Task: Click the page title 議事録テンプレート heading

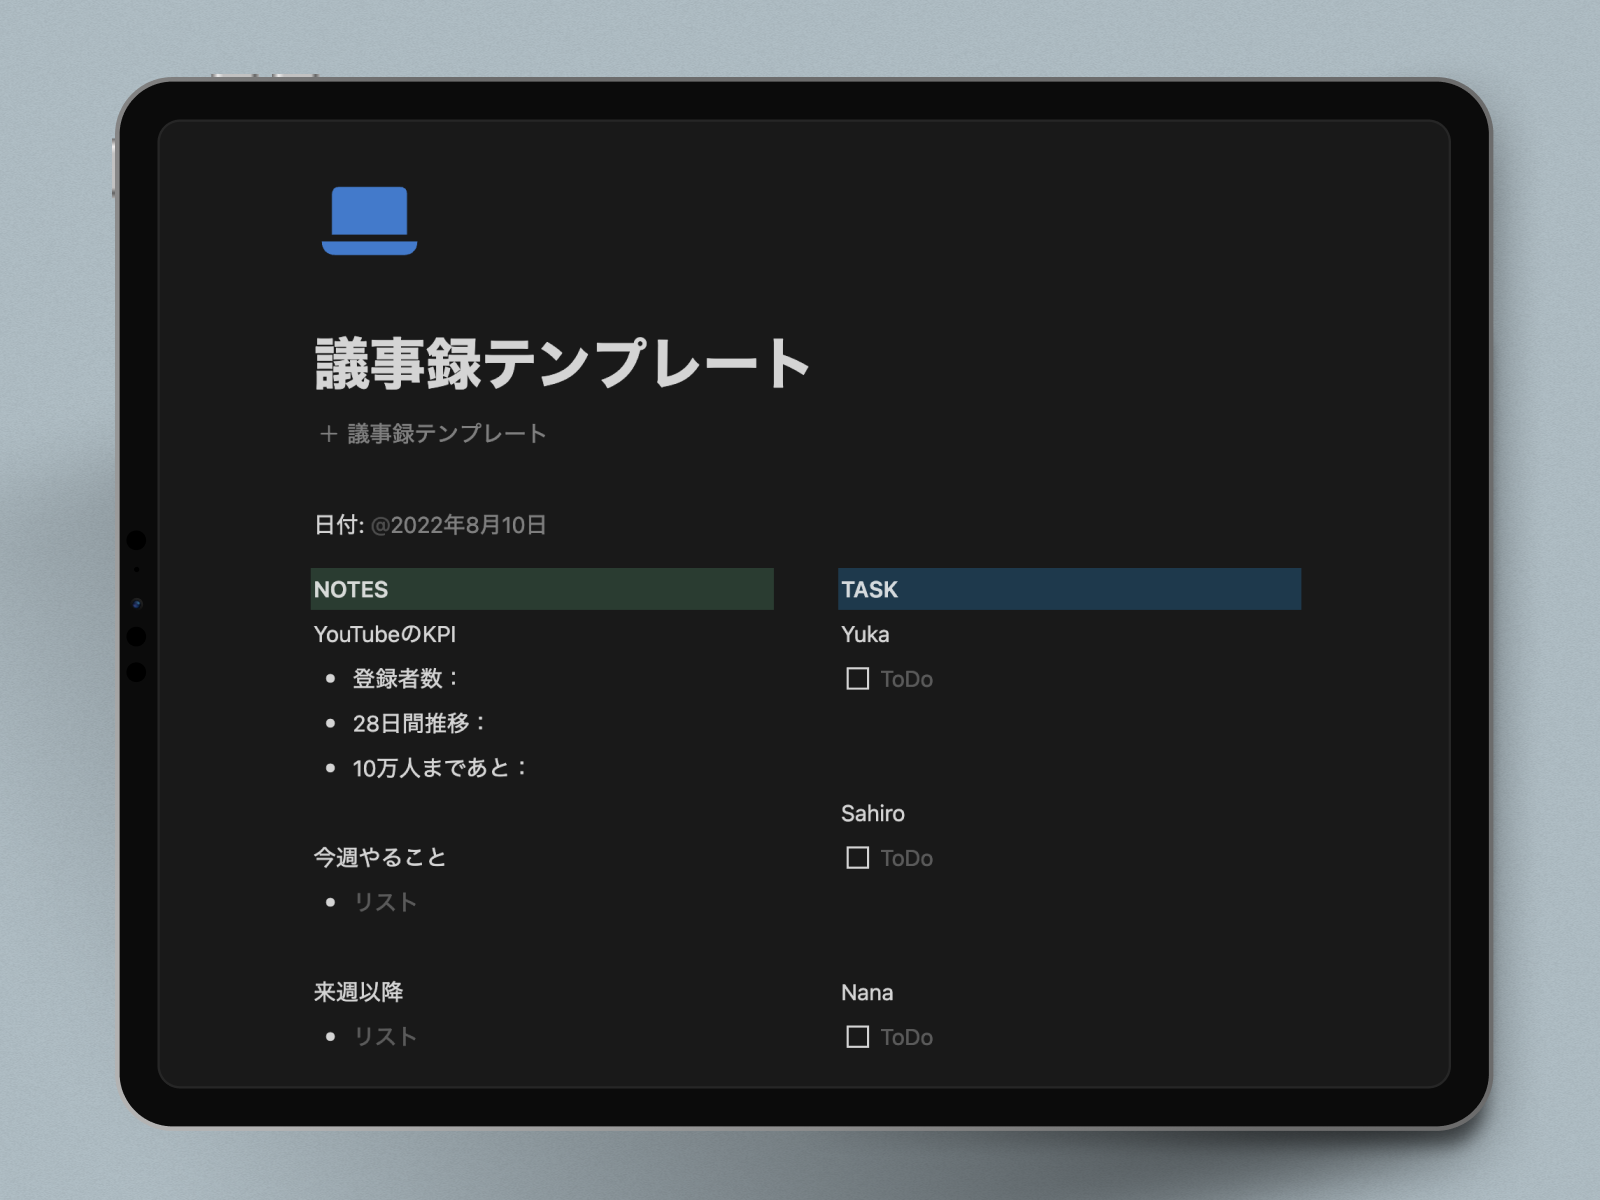Action: (562, 364)
